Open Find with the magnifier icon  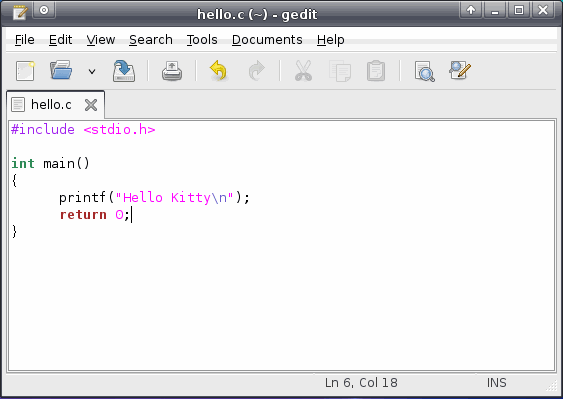[x=424, y=71]
